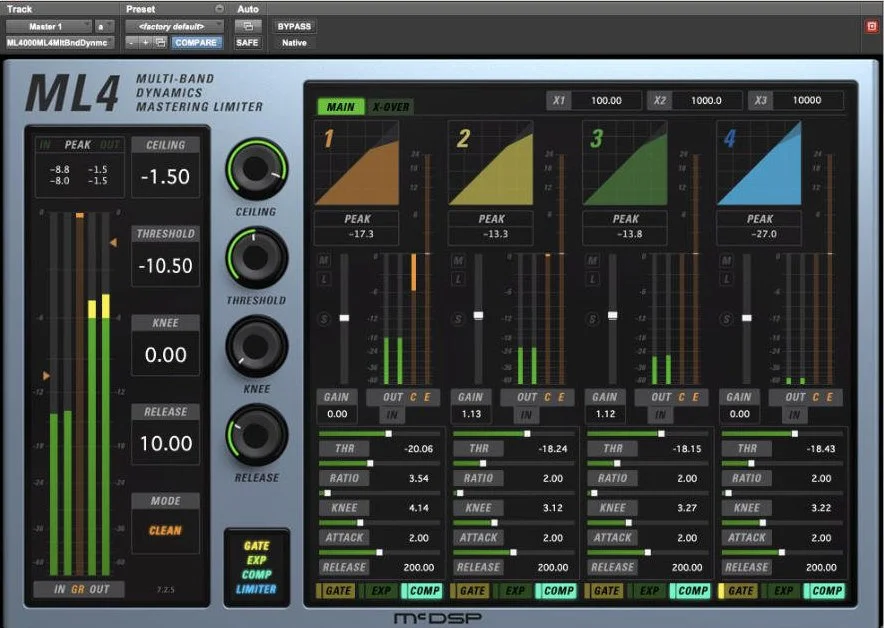Click the X3 crossover field 10000
The image size is (884, 628).
click(807, 100)
